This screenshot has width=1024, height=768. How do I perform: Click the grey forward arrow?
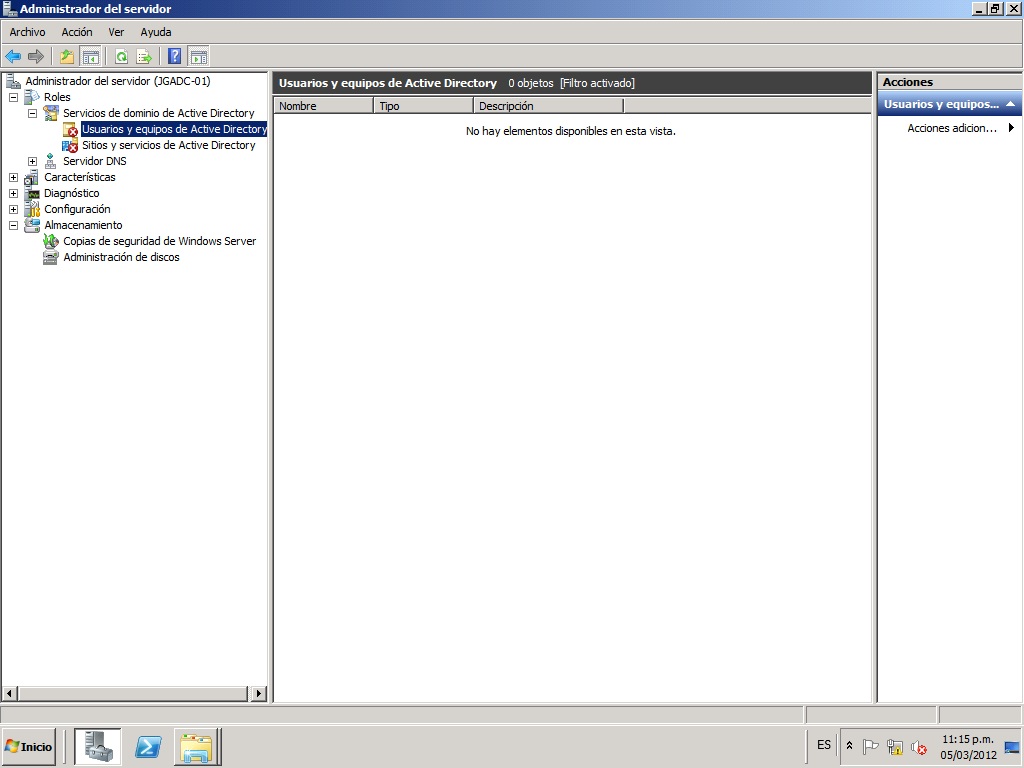(36, 57)
